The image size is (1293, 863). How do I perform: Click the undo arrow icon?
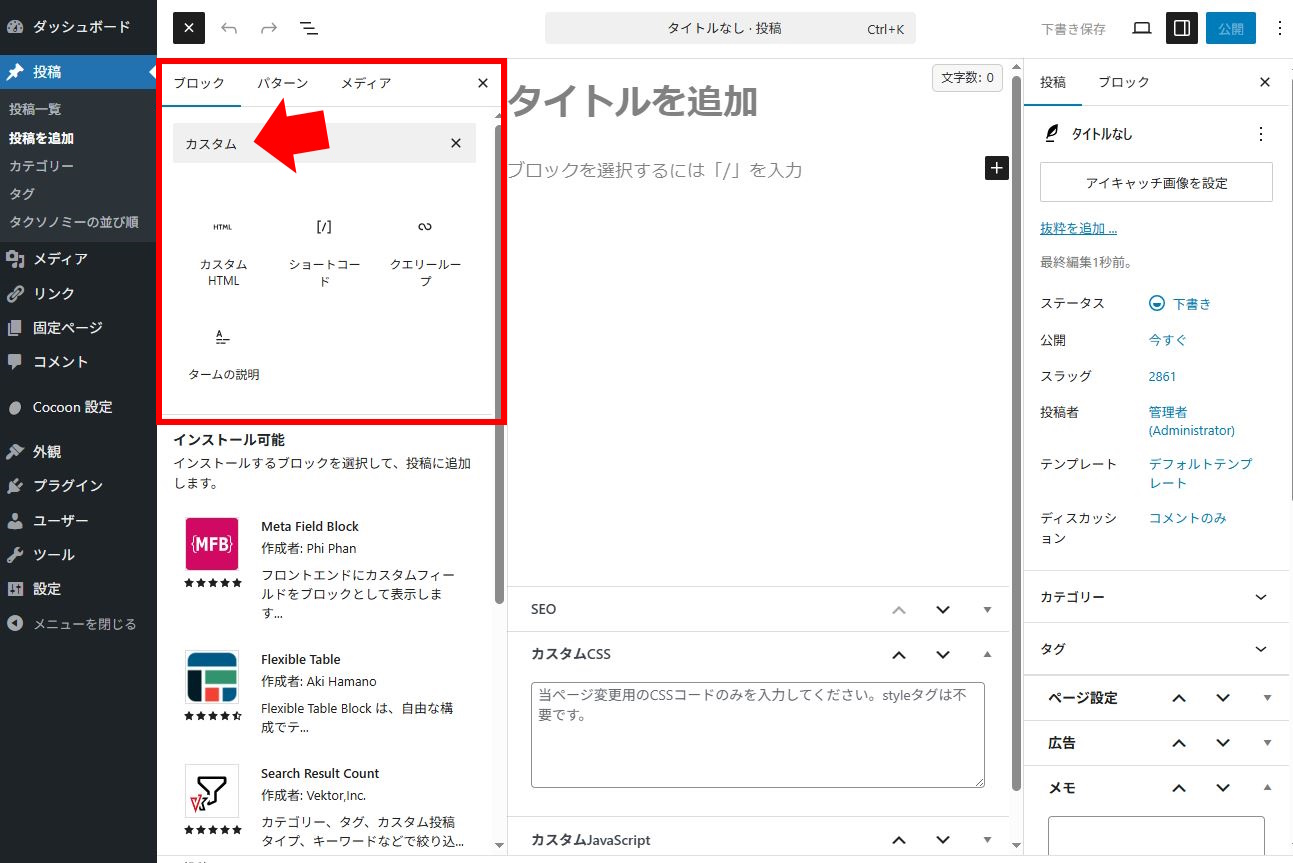(229, 28)
